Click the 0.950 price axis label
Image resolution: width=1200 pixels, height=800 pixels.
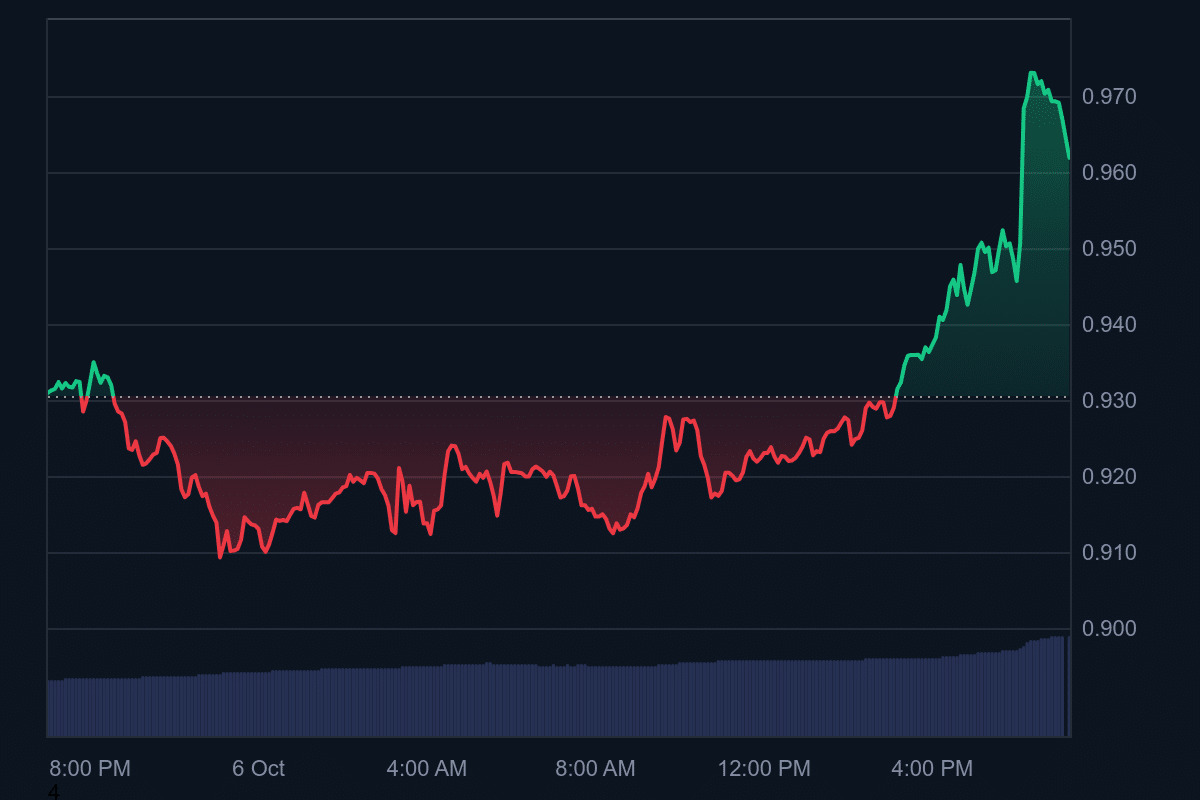pyautogui.click(x=1109, y=249)
